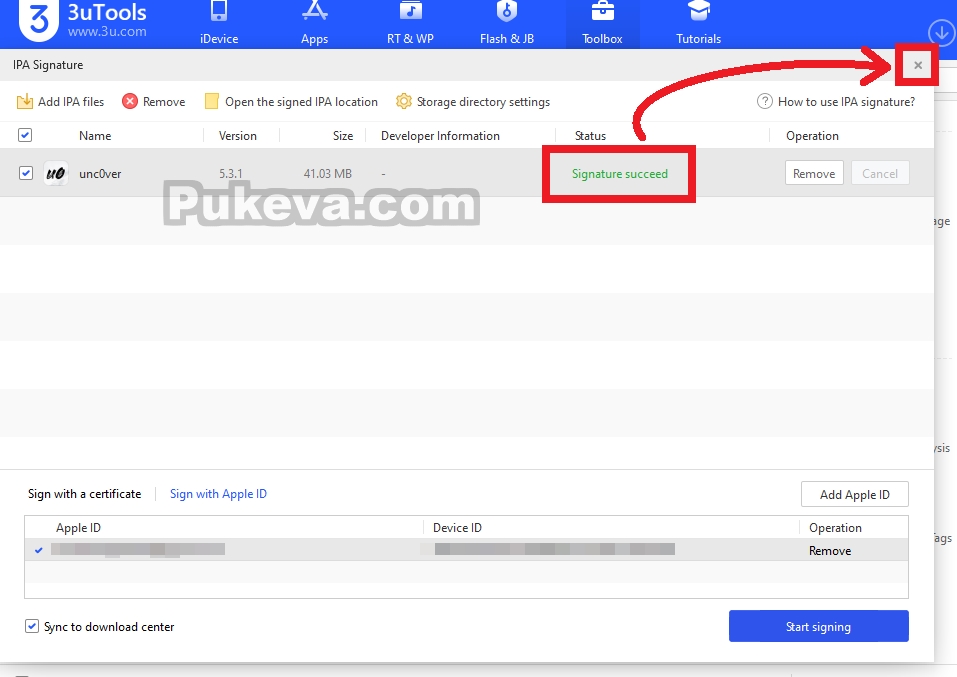
Task: Switch to Sign with Apple ID
Action: 218,494
